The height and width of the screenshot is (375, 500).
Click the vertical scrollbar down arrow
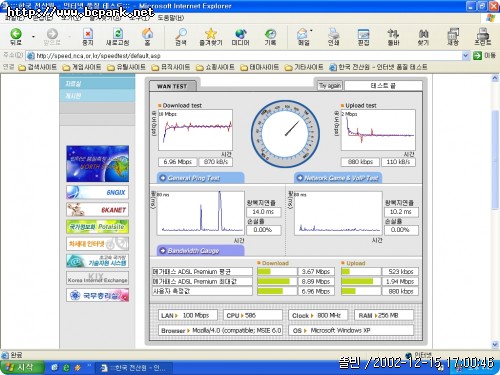coord(495,345)
